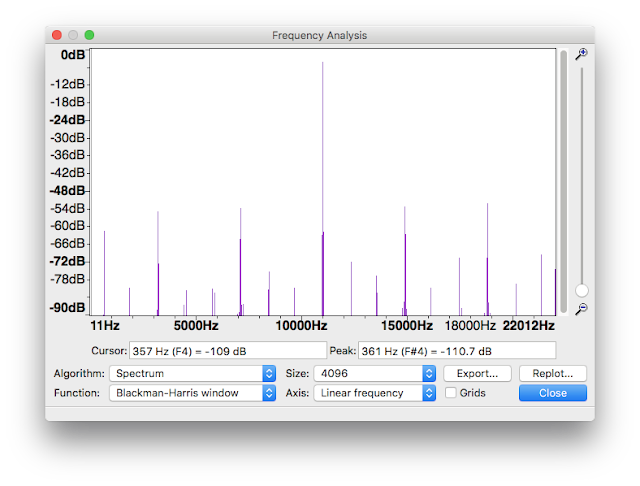Click the -48dB axis label

(x=67, y=191)
